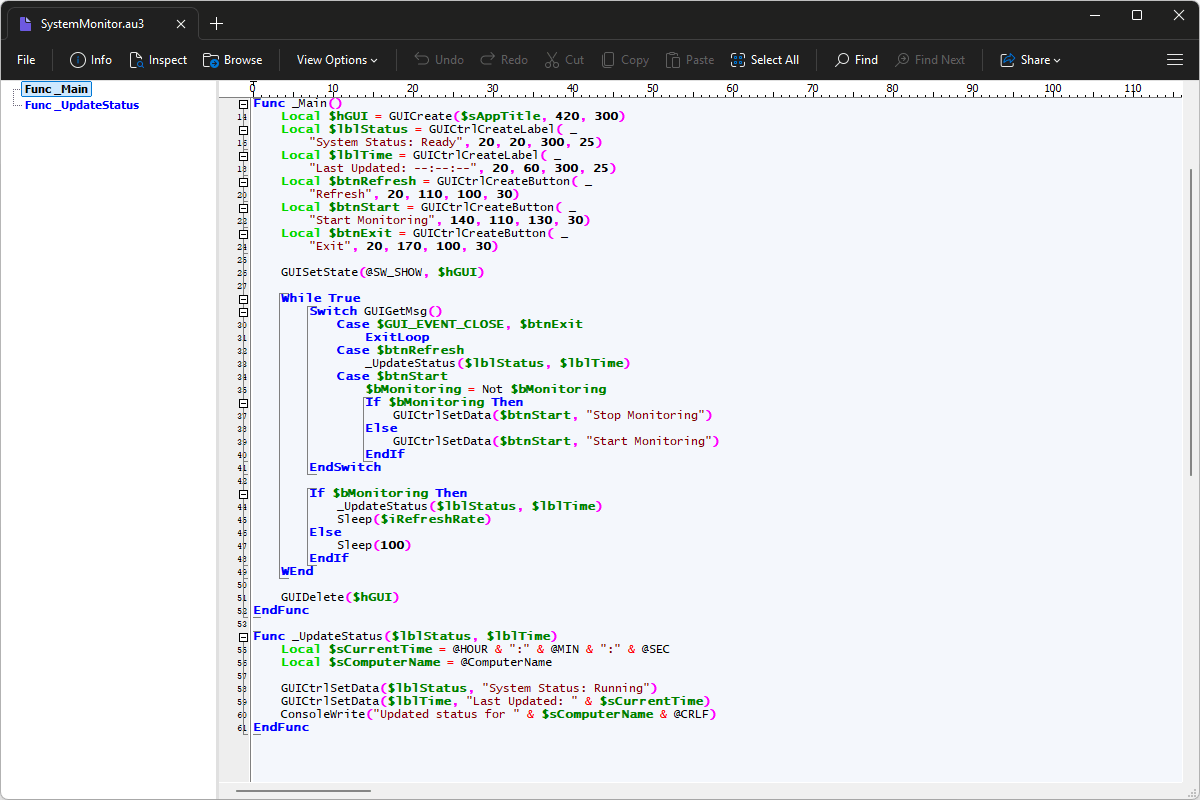Maximize the application window
Viewport: 1200px width, 800px height.
(1137, 15)
